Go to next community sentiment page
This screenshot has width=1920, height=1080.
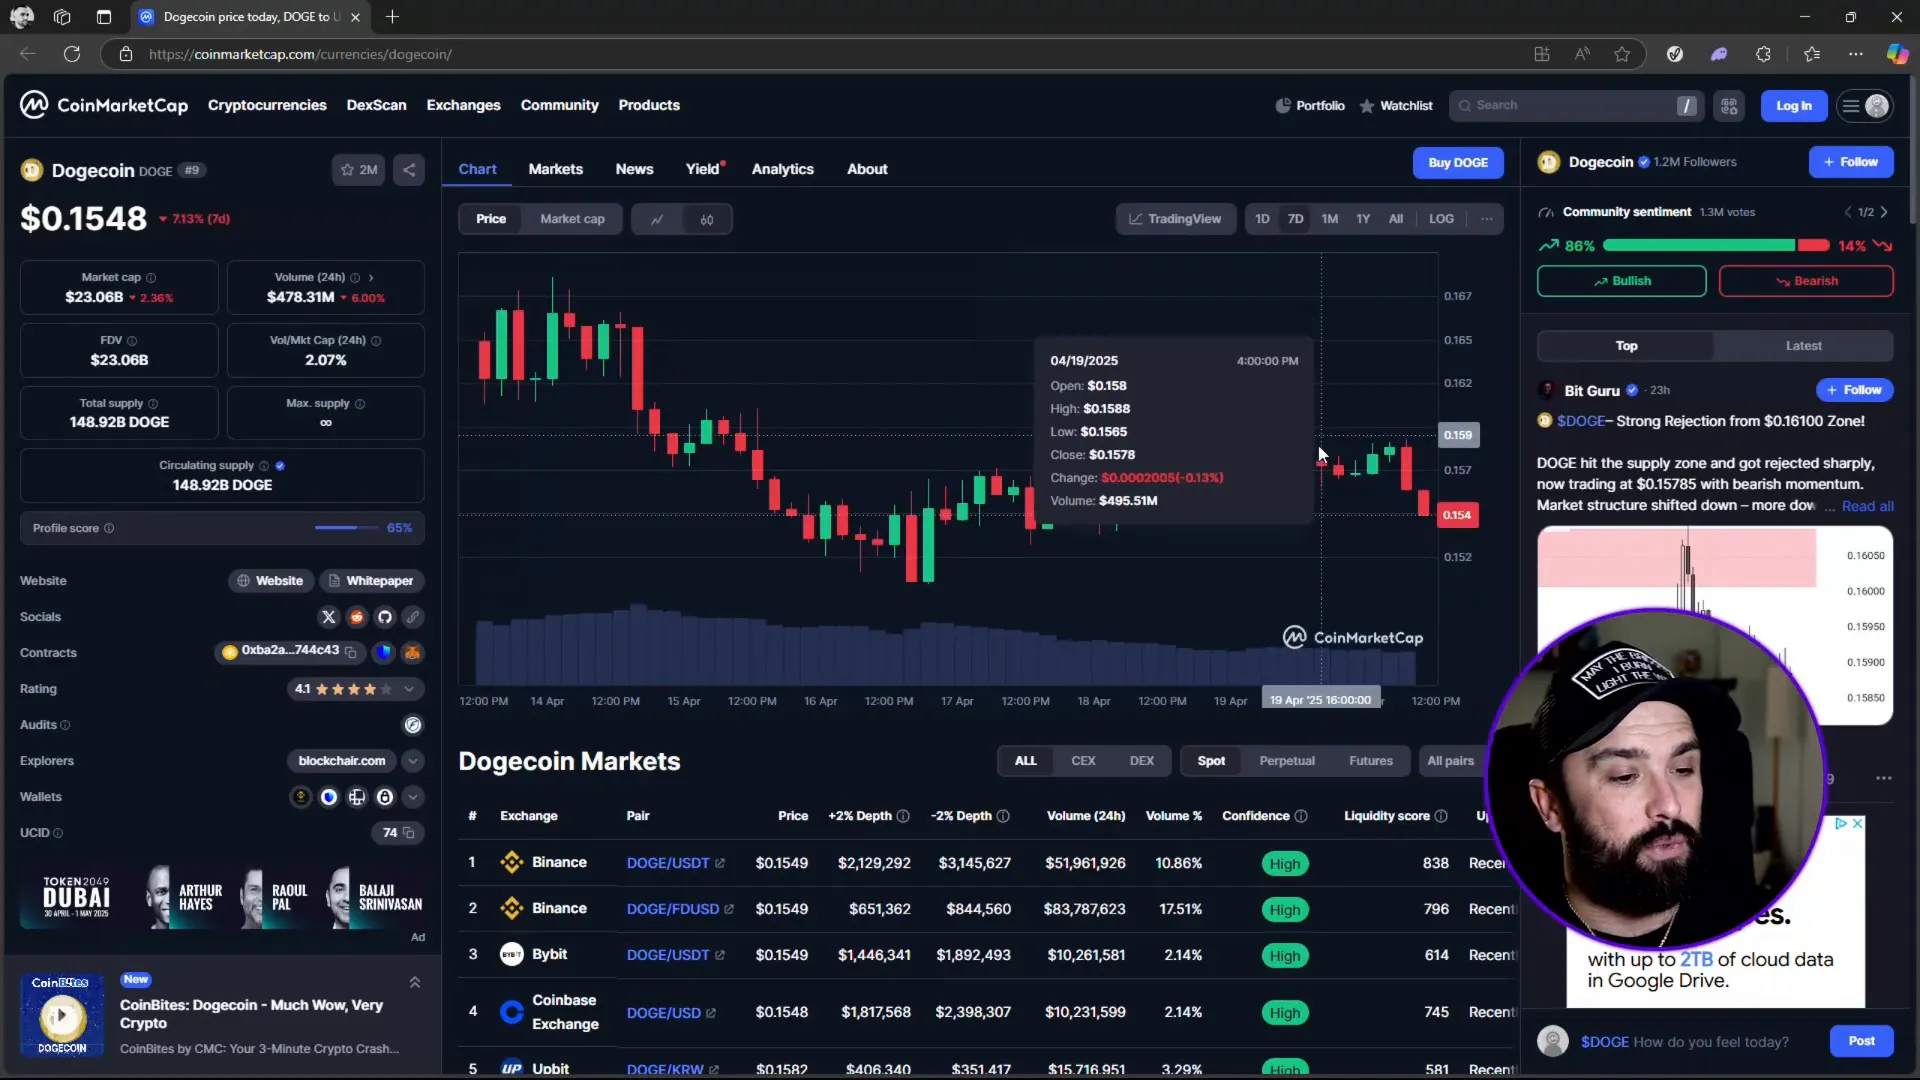pos(1884,212)
